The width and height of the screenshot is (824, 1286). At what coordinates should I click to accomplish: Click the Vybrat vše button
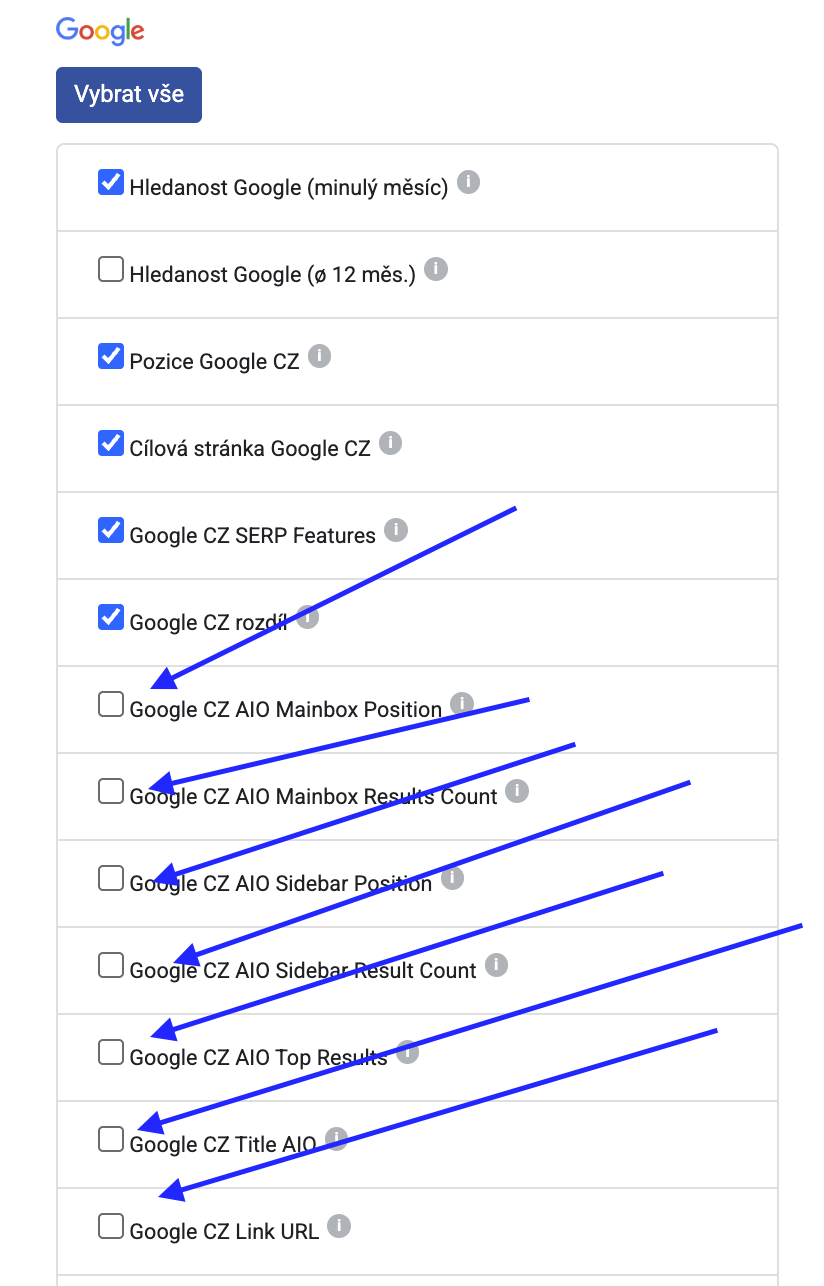(x=129, y=95)
